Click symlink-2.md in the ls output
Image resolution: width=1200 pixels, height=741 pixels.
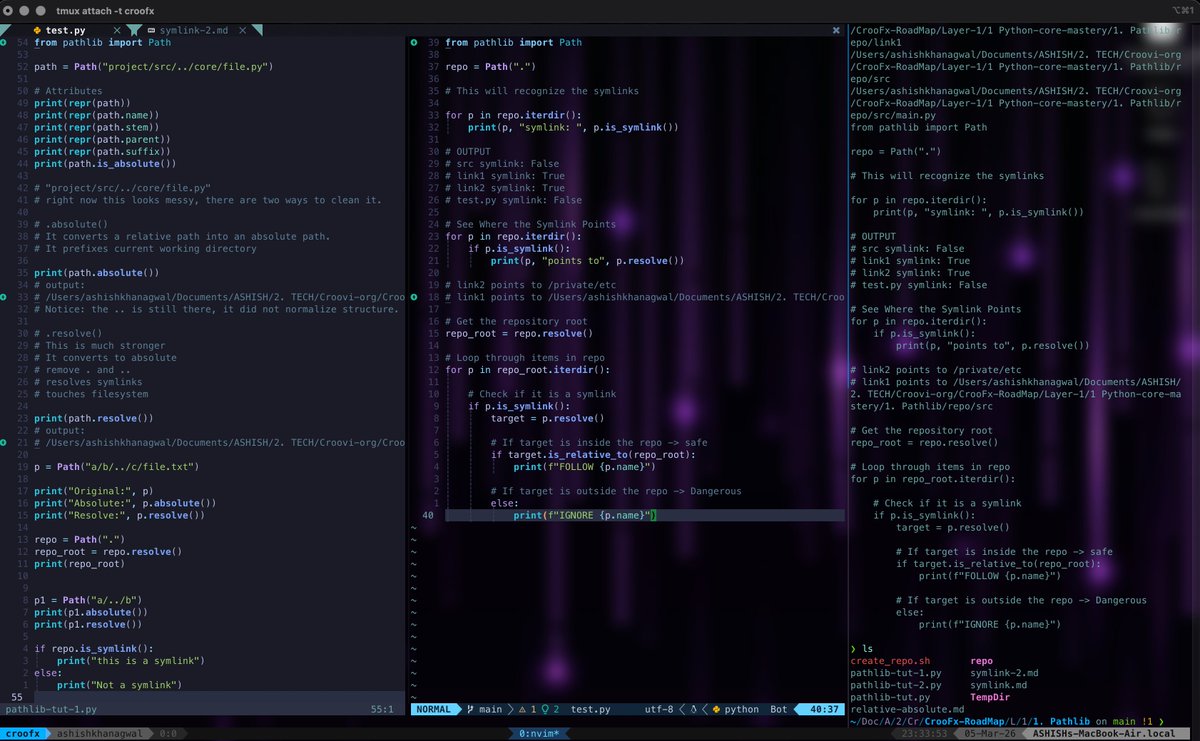(1005, 673)
